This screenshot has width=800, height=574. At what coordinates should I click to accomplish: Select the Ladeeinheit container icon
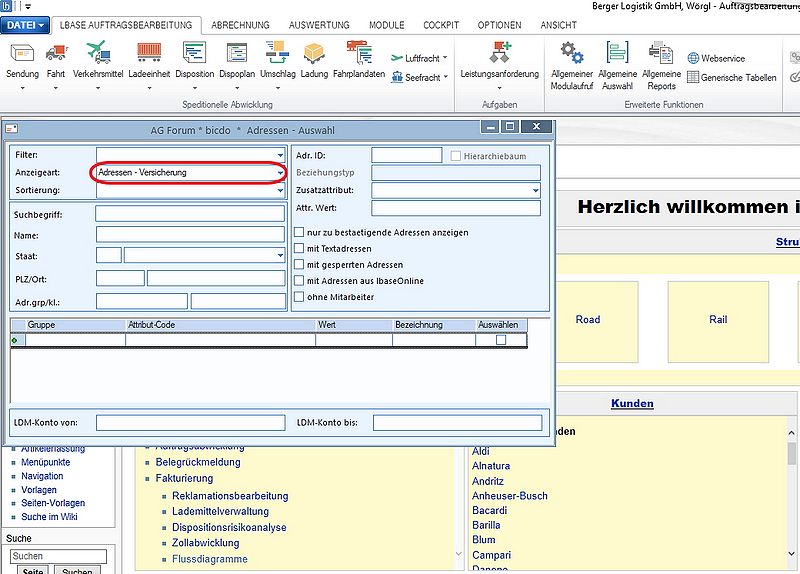click(x=149, y=53)
